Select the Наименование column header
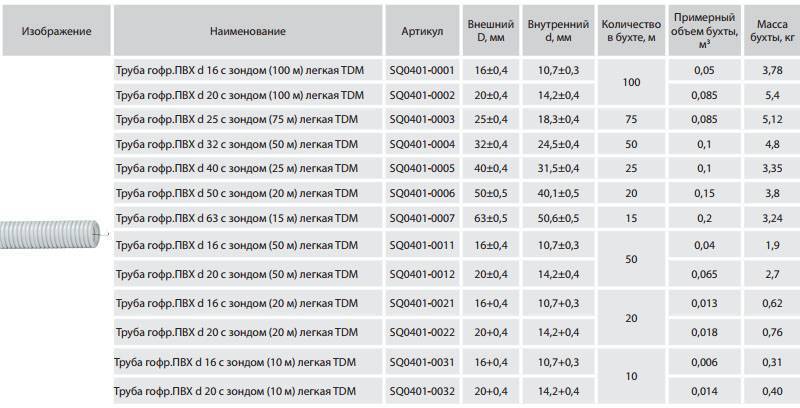Image resolution: width=800 pixels, height=408 pixels. pyautogui.click(x=248, y=31)
